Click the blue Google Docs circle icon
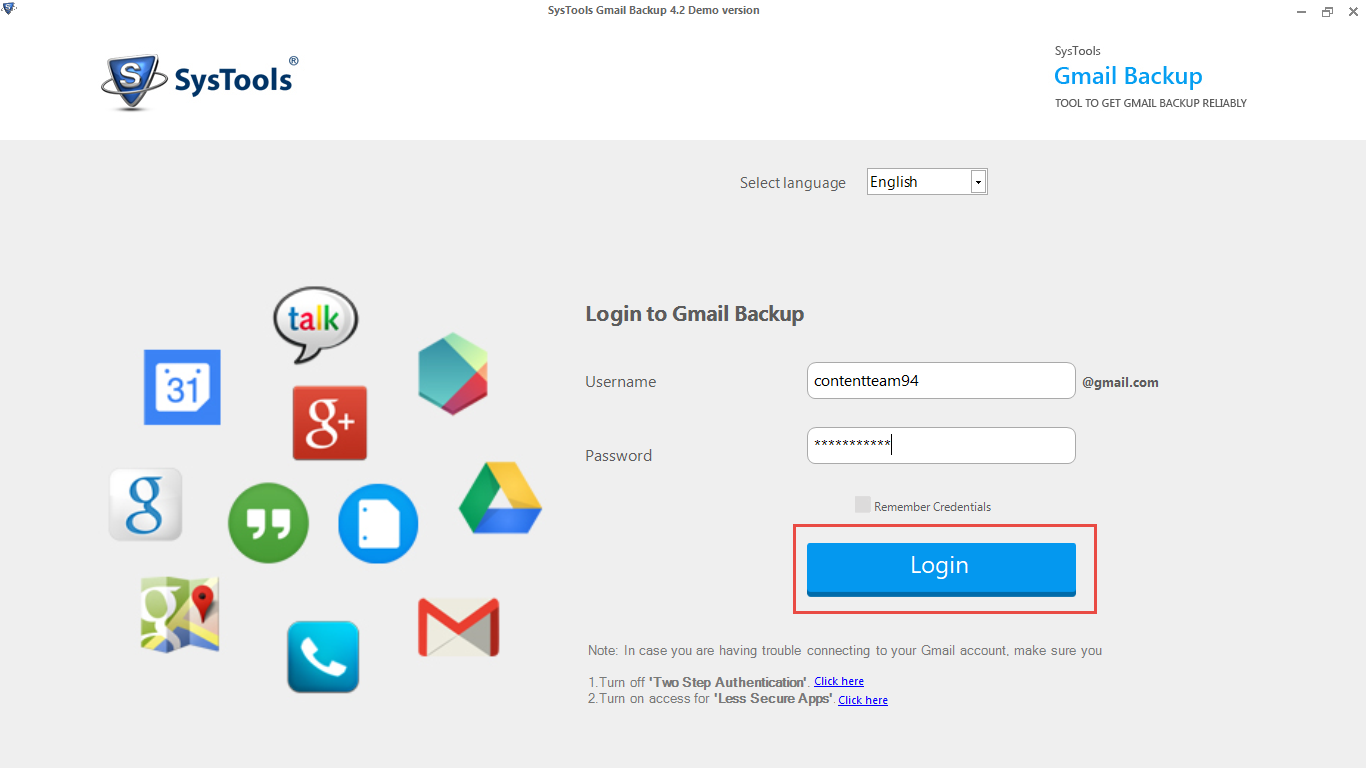Viewport: 1366px width, 768px height. 378,524
